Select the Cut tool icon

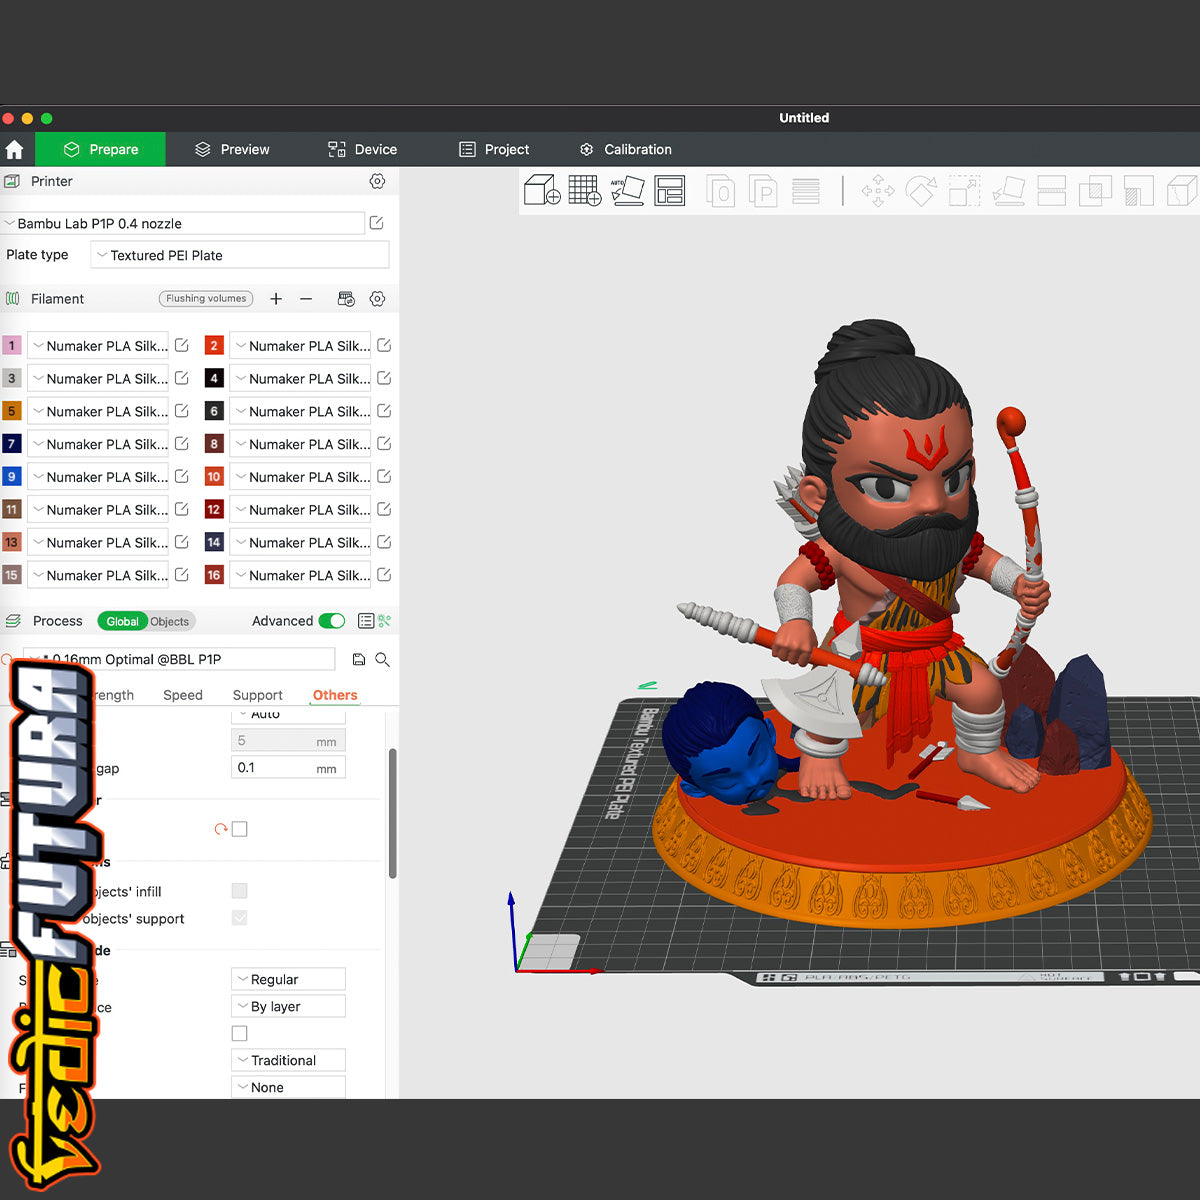coord(1052,190)
